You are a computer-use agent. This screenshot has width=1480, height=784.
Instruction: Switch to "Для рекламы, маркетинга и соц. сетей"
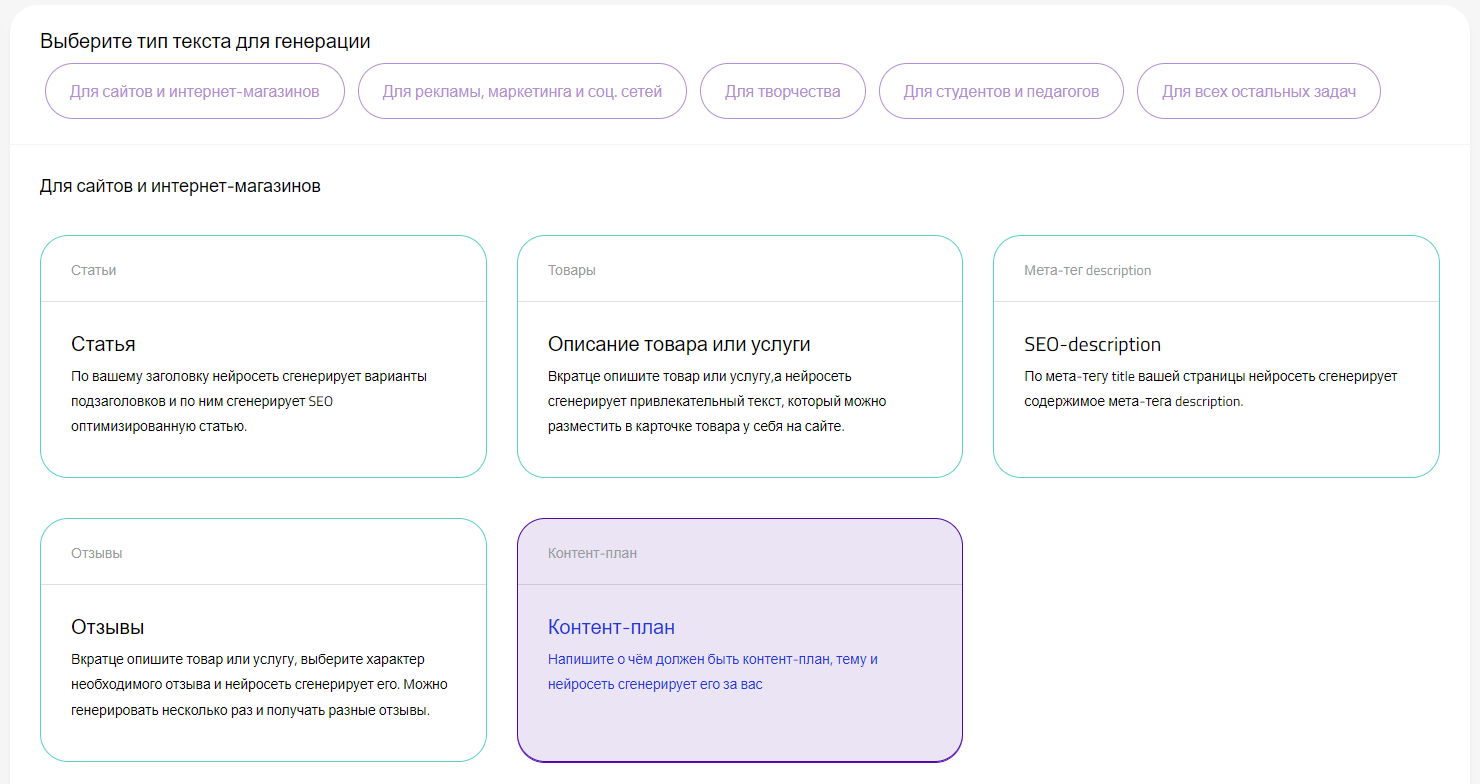click(x=522, y=92)
